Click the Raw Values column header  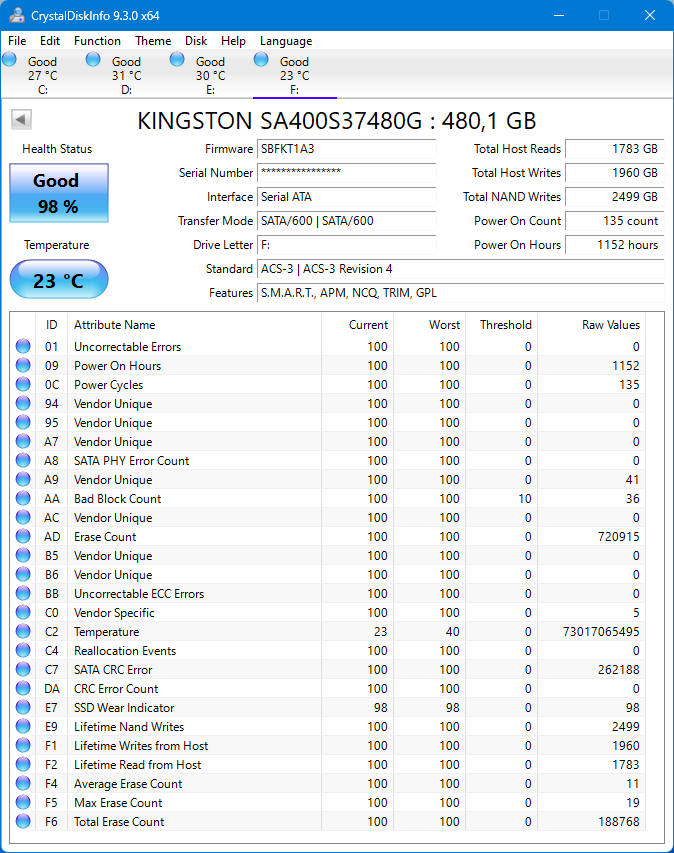tap(592, 325)
